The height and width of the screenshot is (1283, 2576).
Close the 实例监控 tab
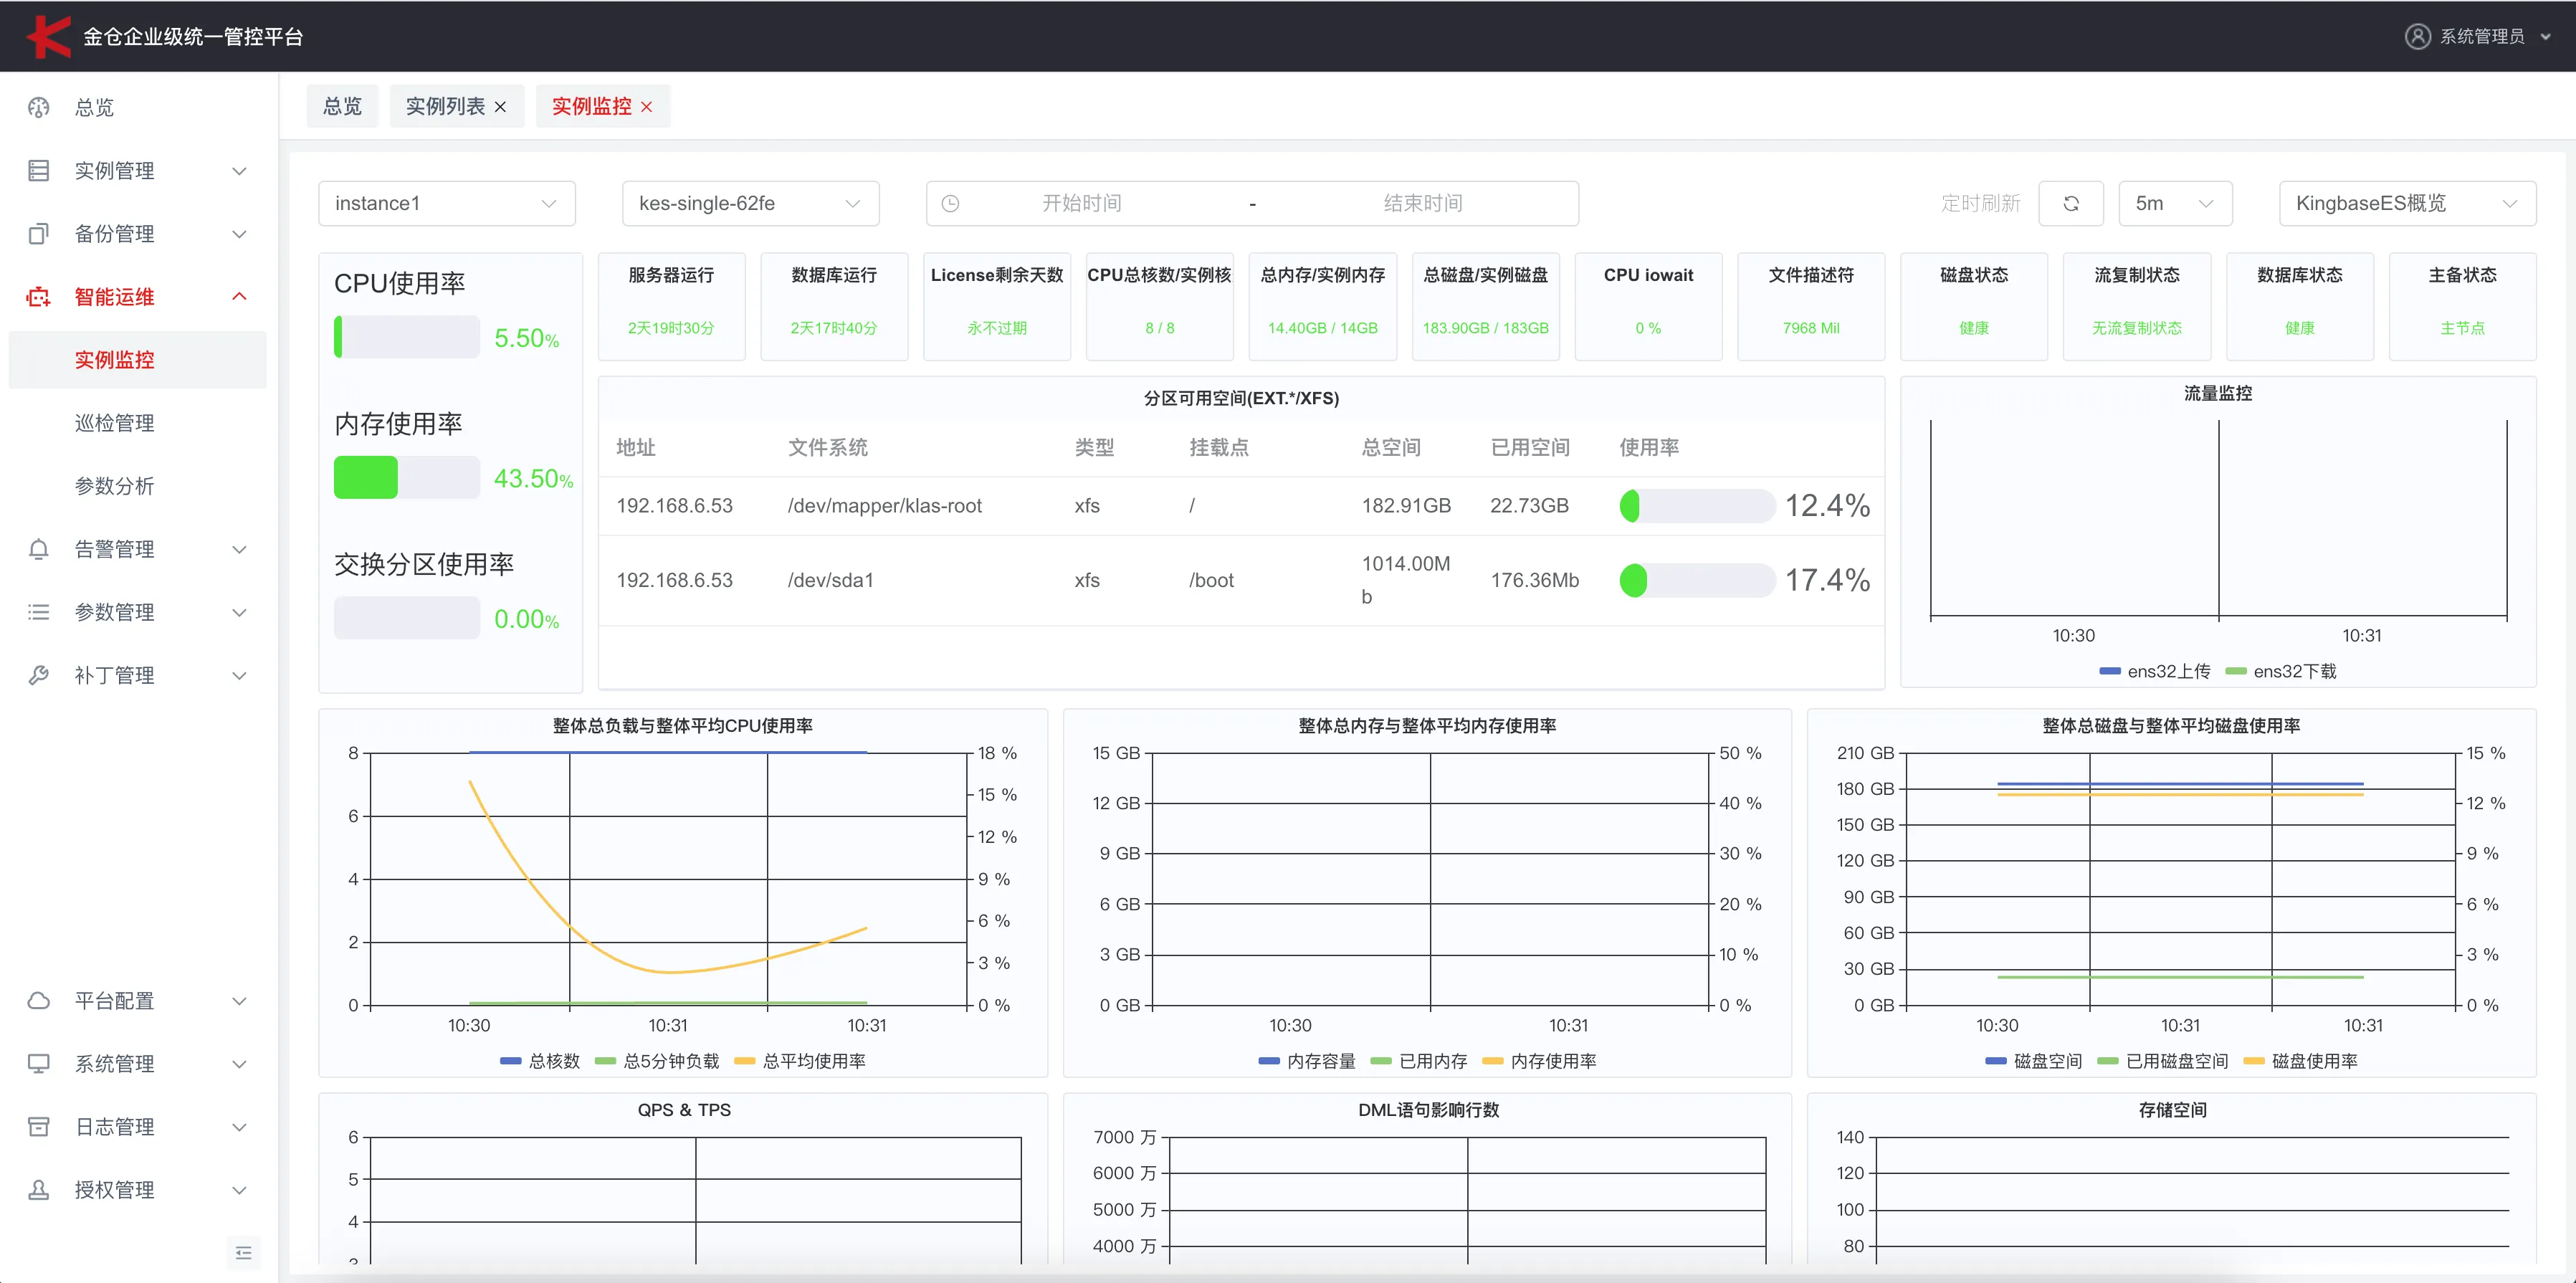[647, 106]
